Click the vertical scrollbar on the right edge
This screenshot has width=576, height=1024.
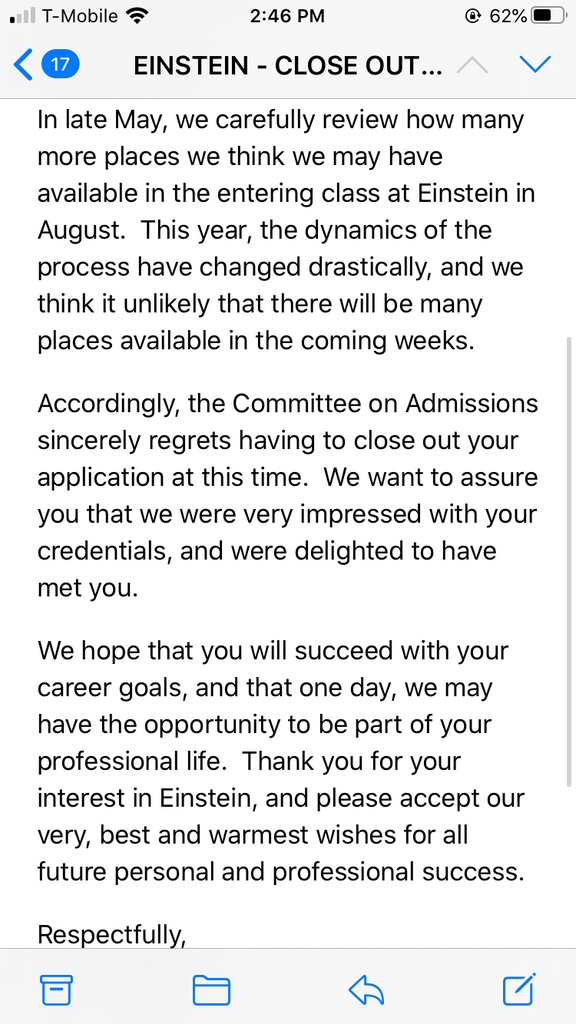[x=569, y=562]
